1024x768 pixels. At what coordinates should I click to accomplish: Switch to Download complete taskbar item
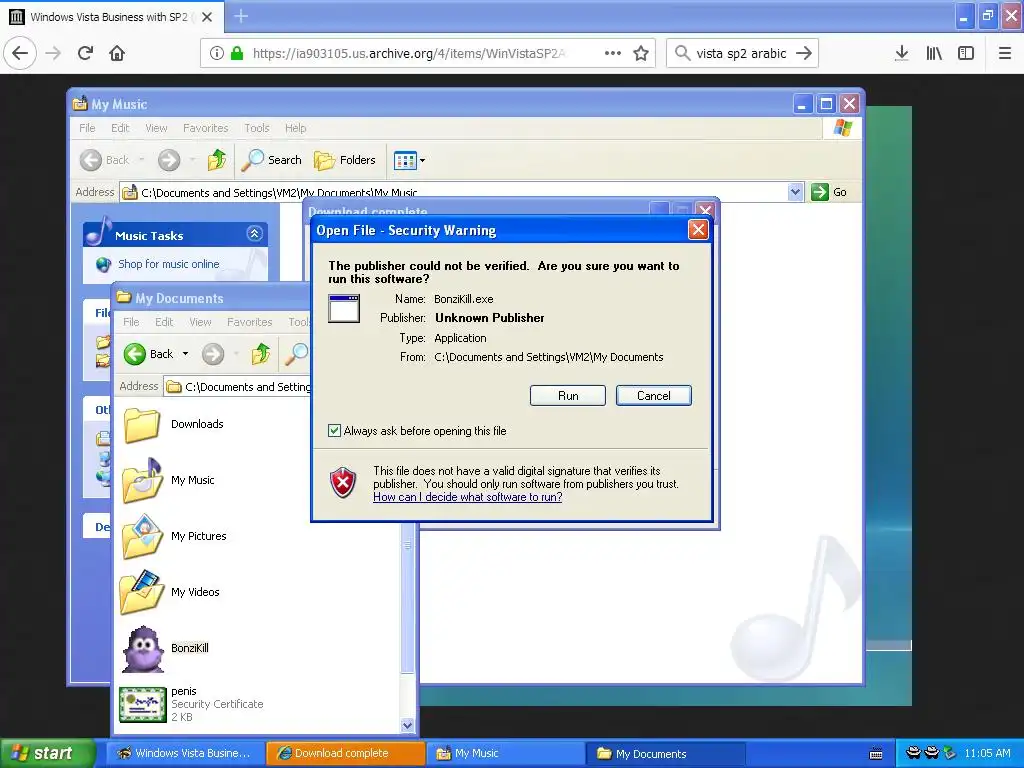(345, 754)
